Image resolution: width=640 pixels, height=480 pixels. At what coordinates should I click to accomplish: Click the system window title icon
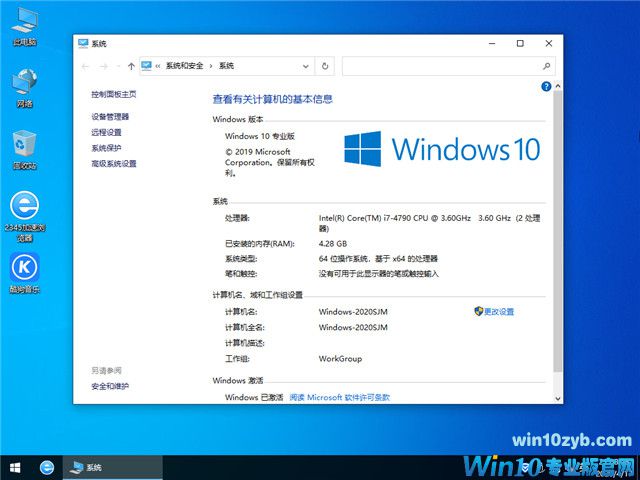[83, 43]
